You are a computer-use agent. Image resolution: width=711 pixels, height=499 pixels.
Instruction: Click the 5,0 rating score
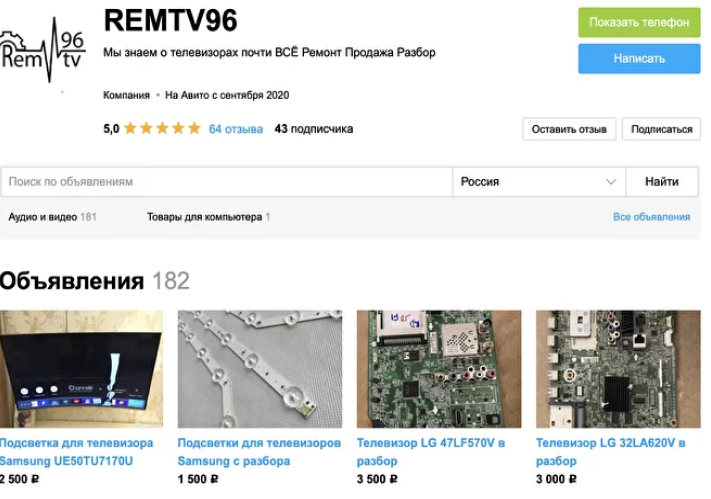111,129
